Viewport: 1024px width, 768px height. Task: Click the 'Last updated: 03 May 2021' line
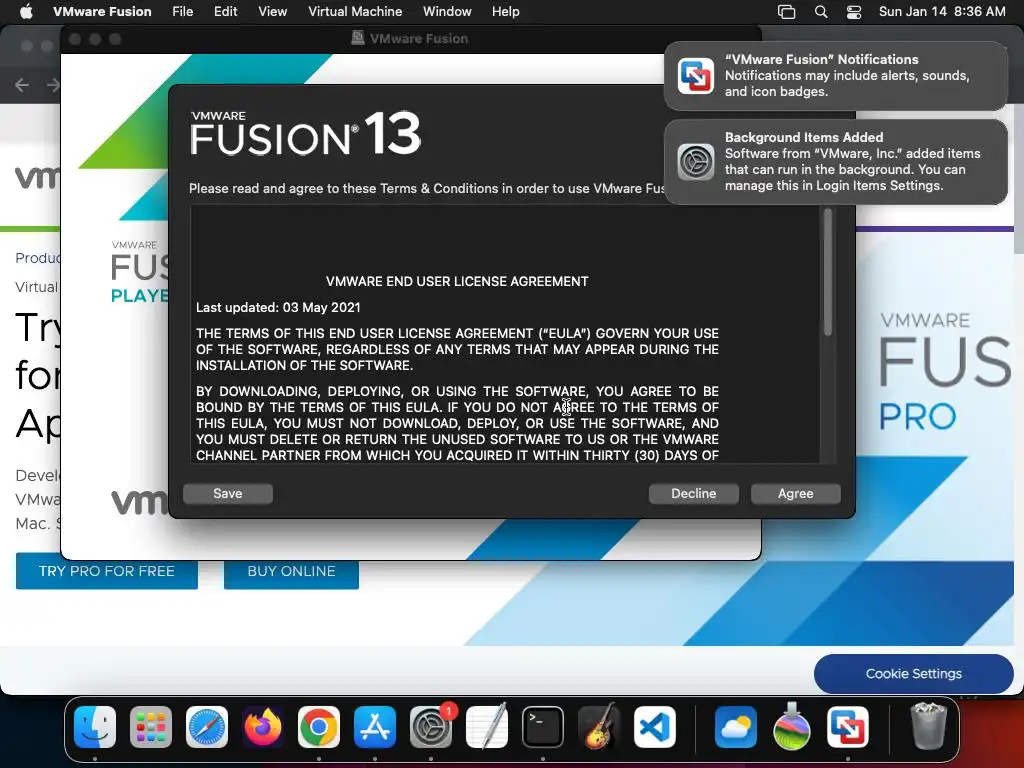(278, 308)
